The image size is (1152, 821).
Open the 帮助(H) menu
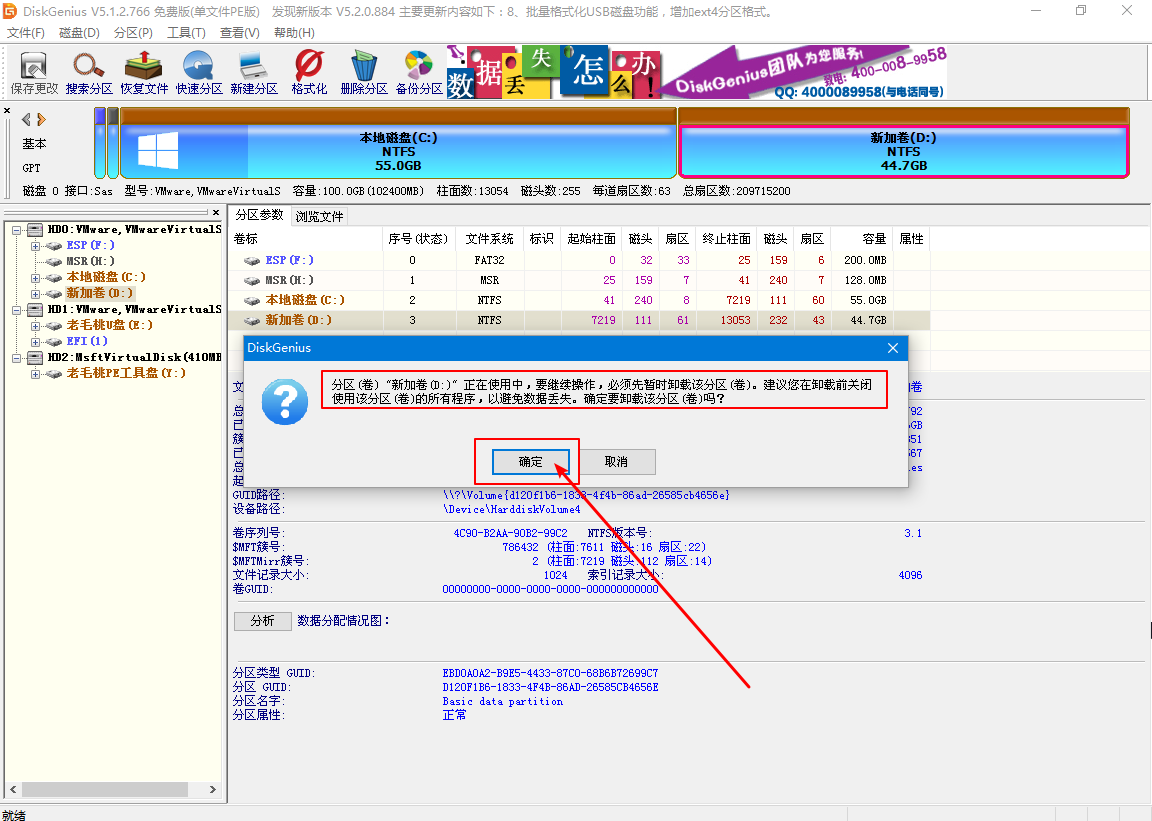294,33
